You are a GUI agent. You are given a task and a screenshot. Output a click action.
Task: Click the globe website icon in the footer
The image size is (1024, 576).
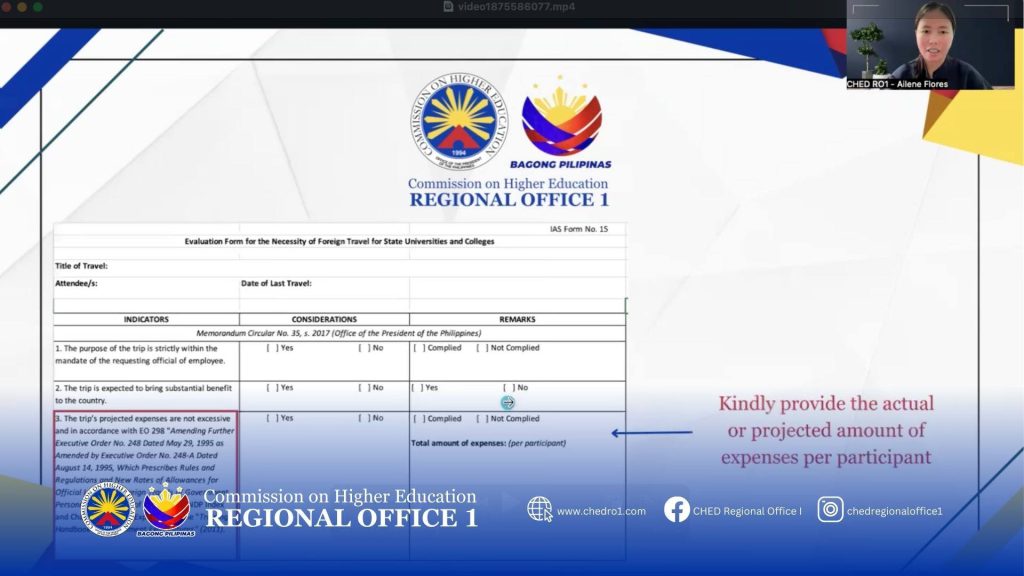coord(539,509)
